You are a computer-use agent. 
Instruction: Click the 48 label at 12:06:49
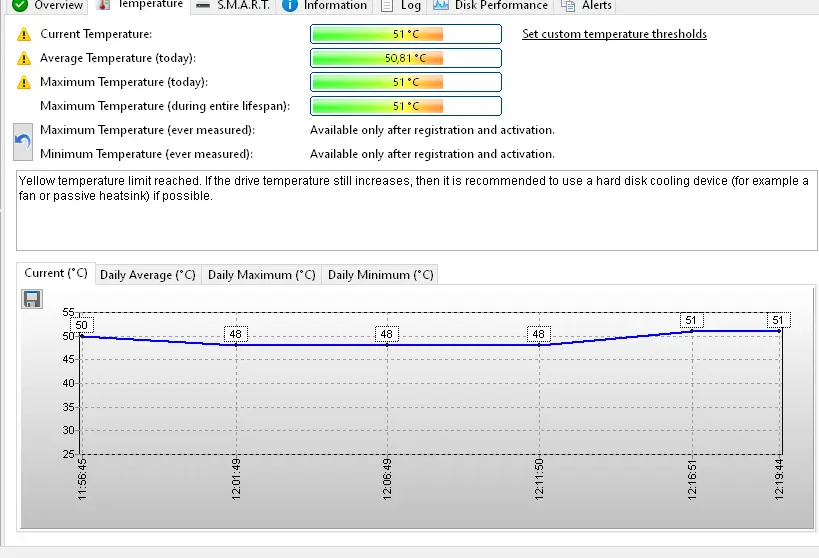click(387, 334)
